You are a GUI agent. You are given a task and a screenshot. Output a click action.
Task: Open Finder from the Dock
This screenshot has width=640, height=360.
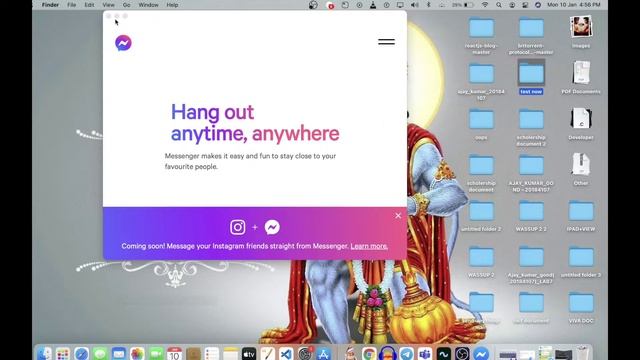click(x=44, y=353)
